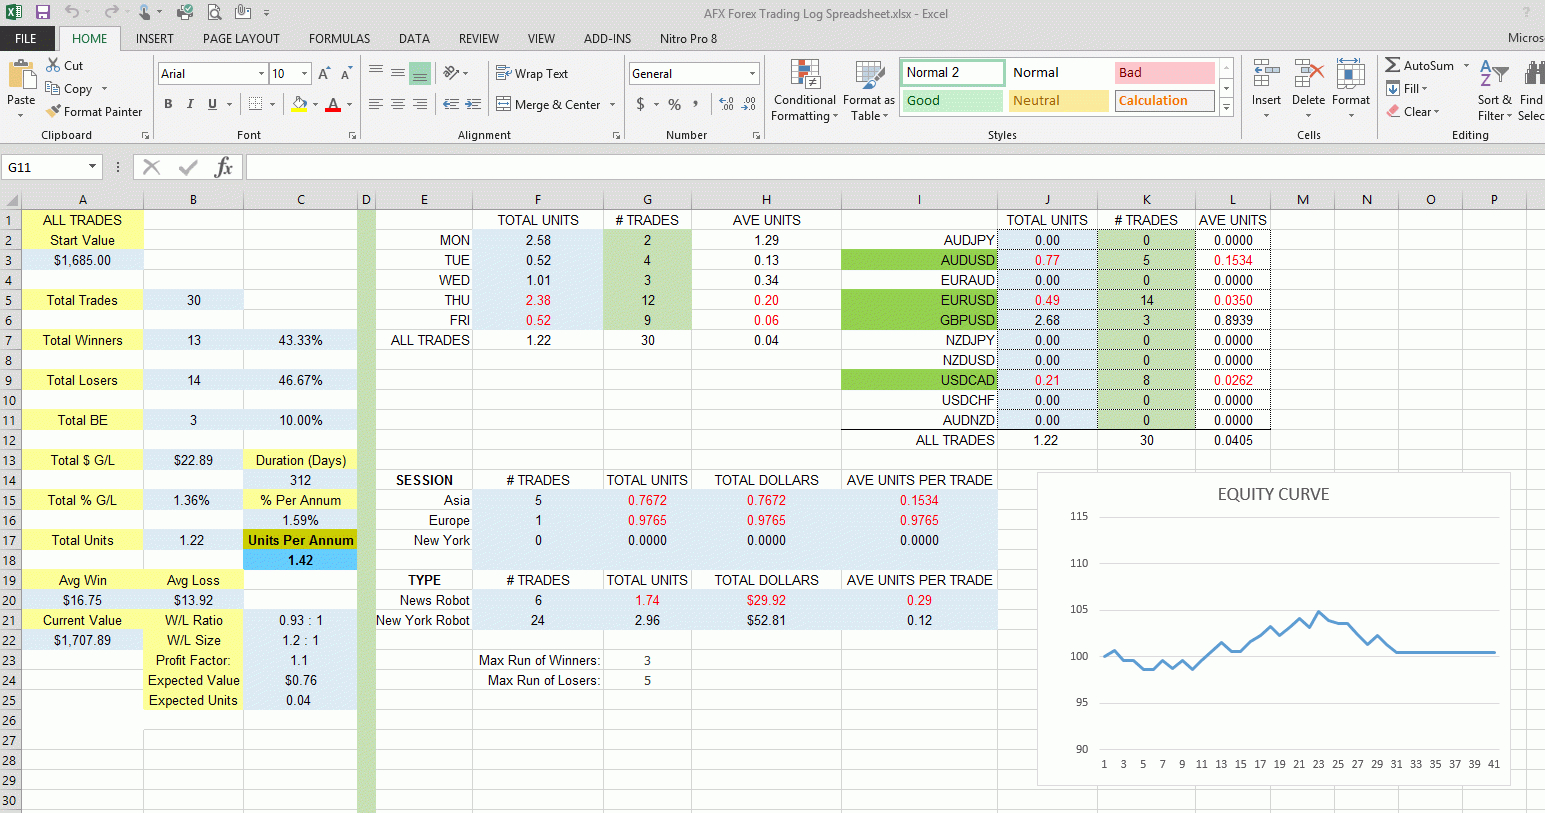This screenshot has height=813, width=1545.
Task: Expand the Name Box dropdown arrow
Action: [92, 167]
